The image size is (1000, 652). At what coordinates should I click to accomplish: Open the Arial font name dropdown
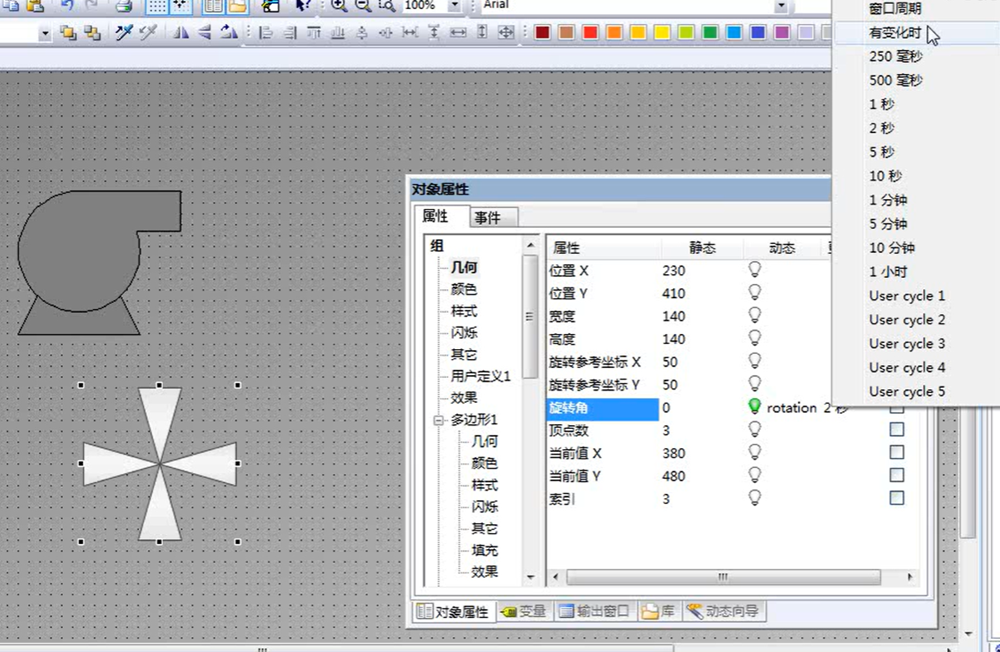pyautogui.click(x=780, y=5)
